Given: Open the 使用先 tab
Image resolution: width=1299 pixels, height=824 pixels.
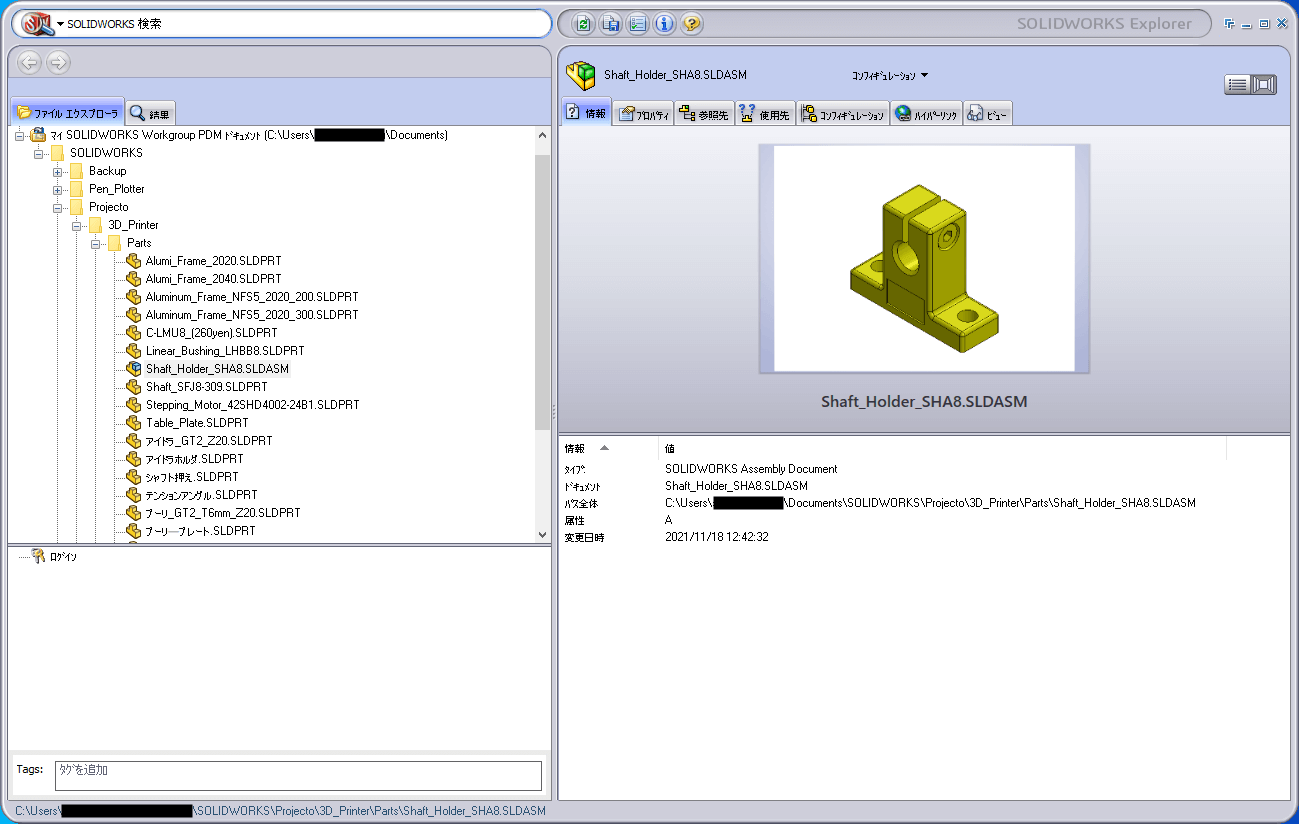Looking at the screenshot, I should click(764, 112).
